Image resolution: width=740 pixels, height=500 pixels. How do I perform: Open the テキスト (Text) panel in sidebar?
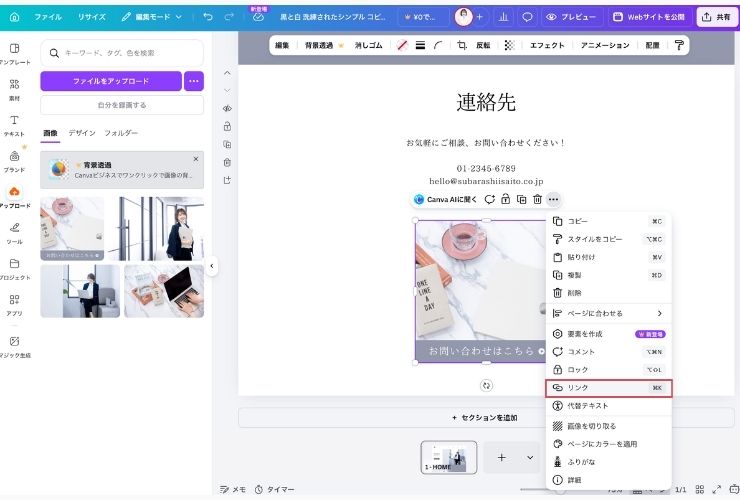[x=14, y=125]
